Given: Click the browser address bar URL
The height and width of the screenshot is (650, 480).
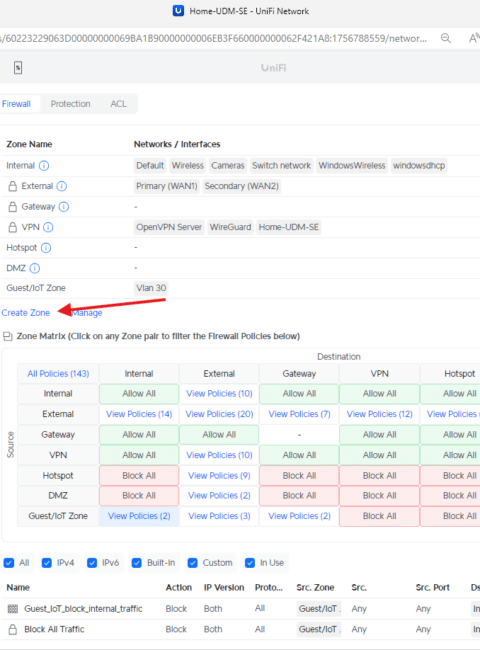Looking at the screenshot, I should (x=213, y=38).
